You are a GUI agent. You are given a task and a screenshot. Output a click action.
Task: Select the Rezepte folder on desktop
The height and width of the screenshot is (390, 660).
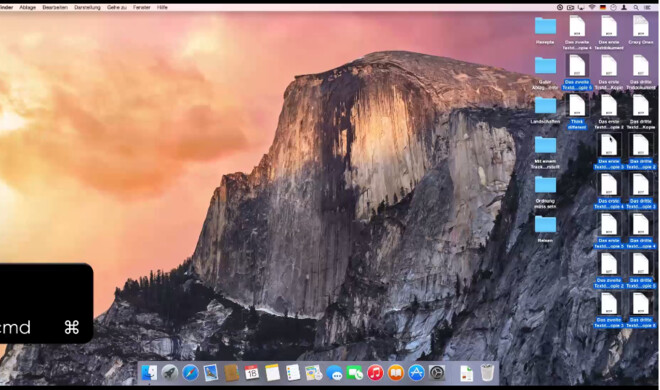545,26
